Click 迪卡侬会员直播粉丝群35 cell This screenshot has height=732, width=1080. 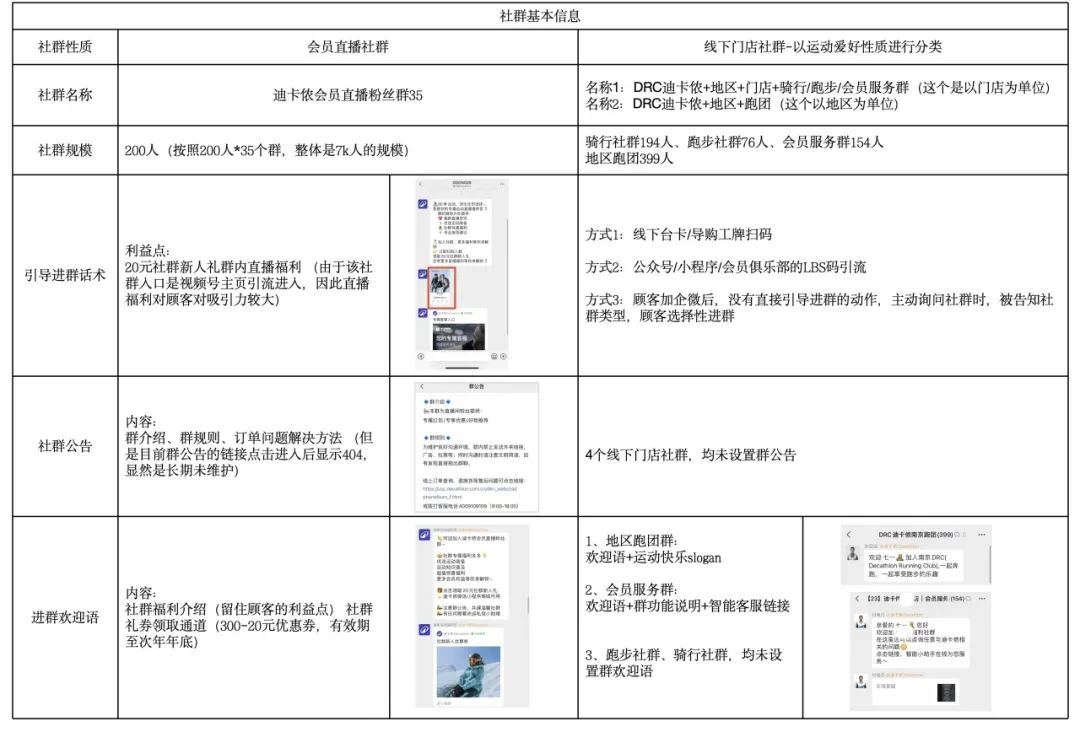(348, 95)
